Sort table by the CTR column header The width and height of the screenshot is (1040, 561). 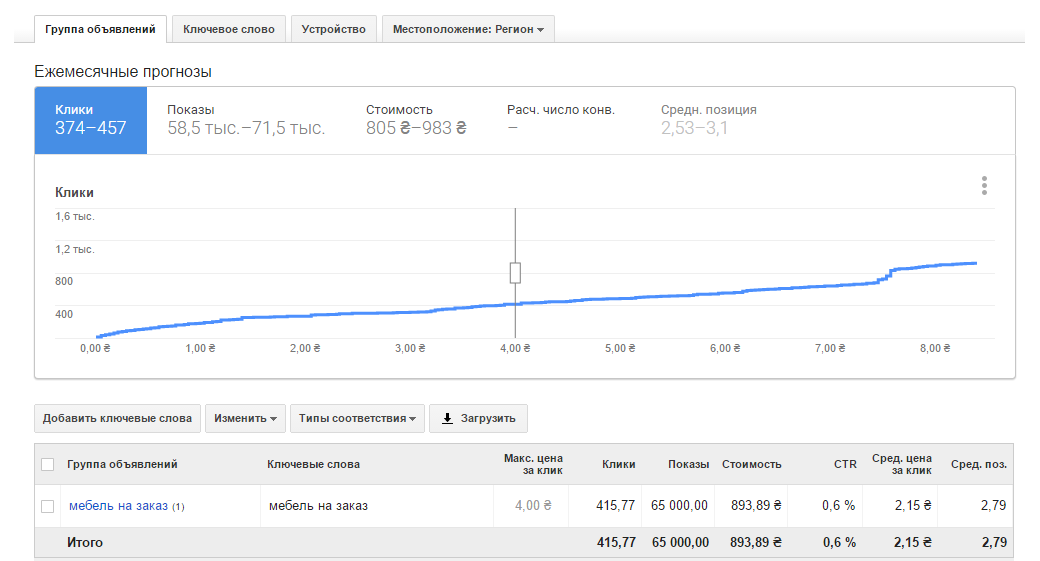(845, 464)
